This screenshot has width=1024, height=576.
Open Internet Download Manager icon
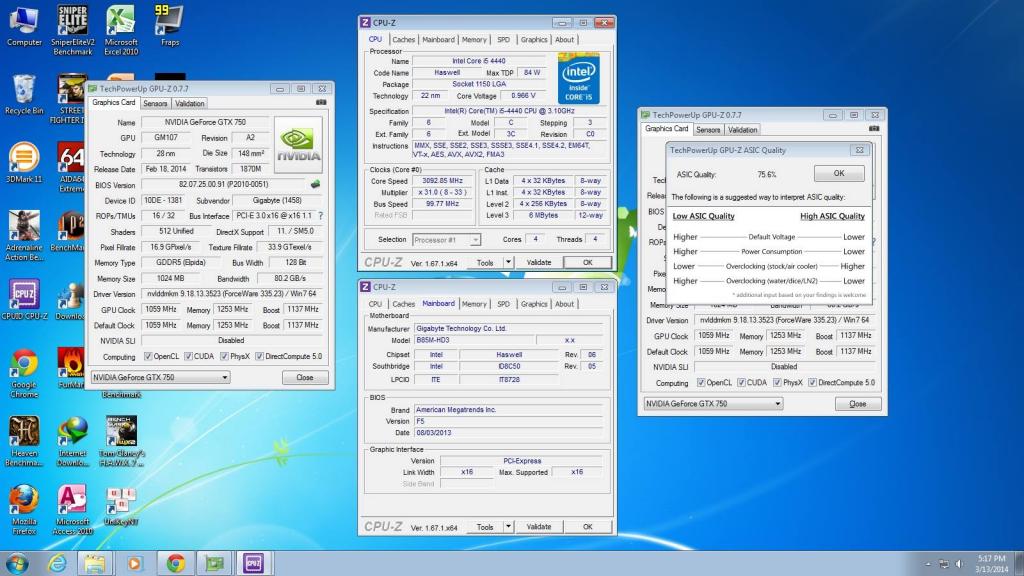(72, 441)
